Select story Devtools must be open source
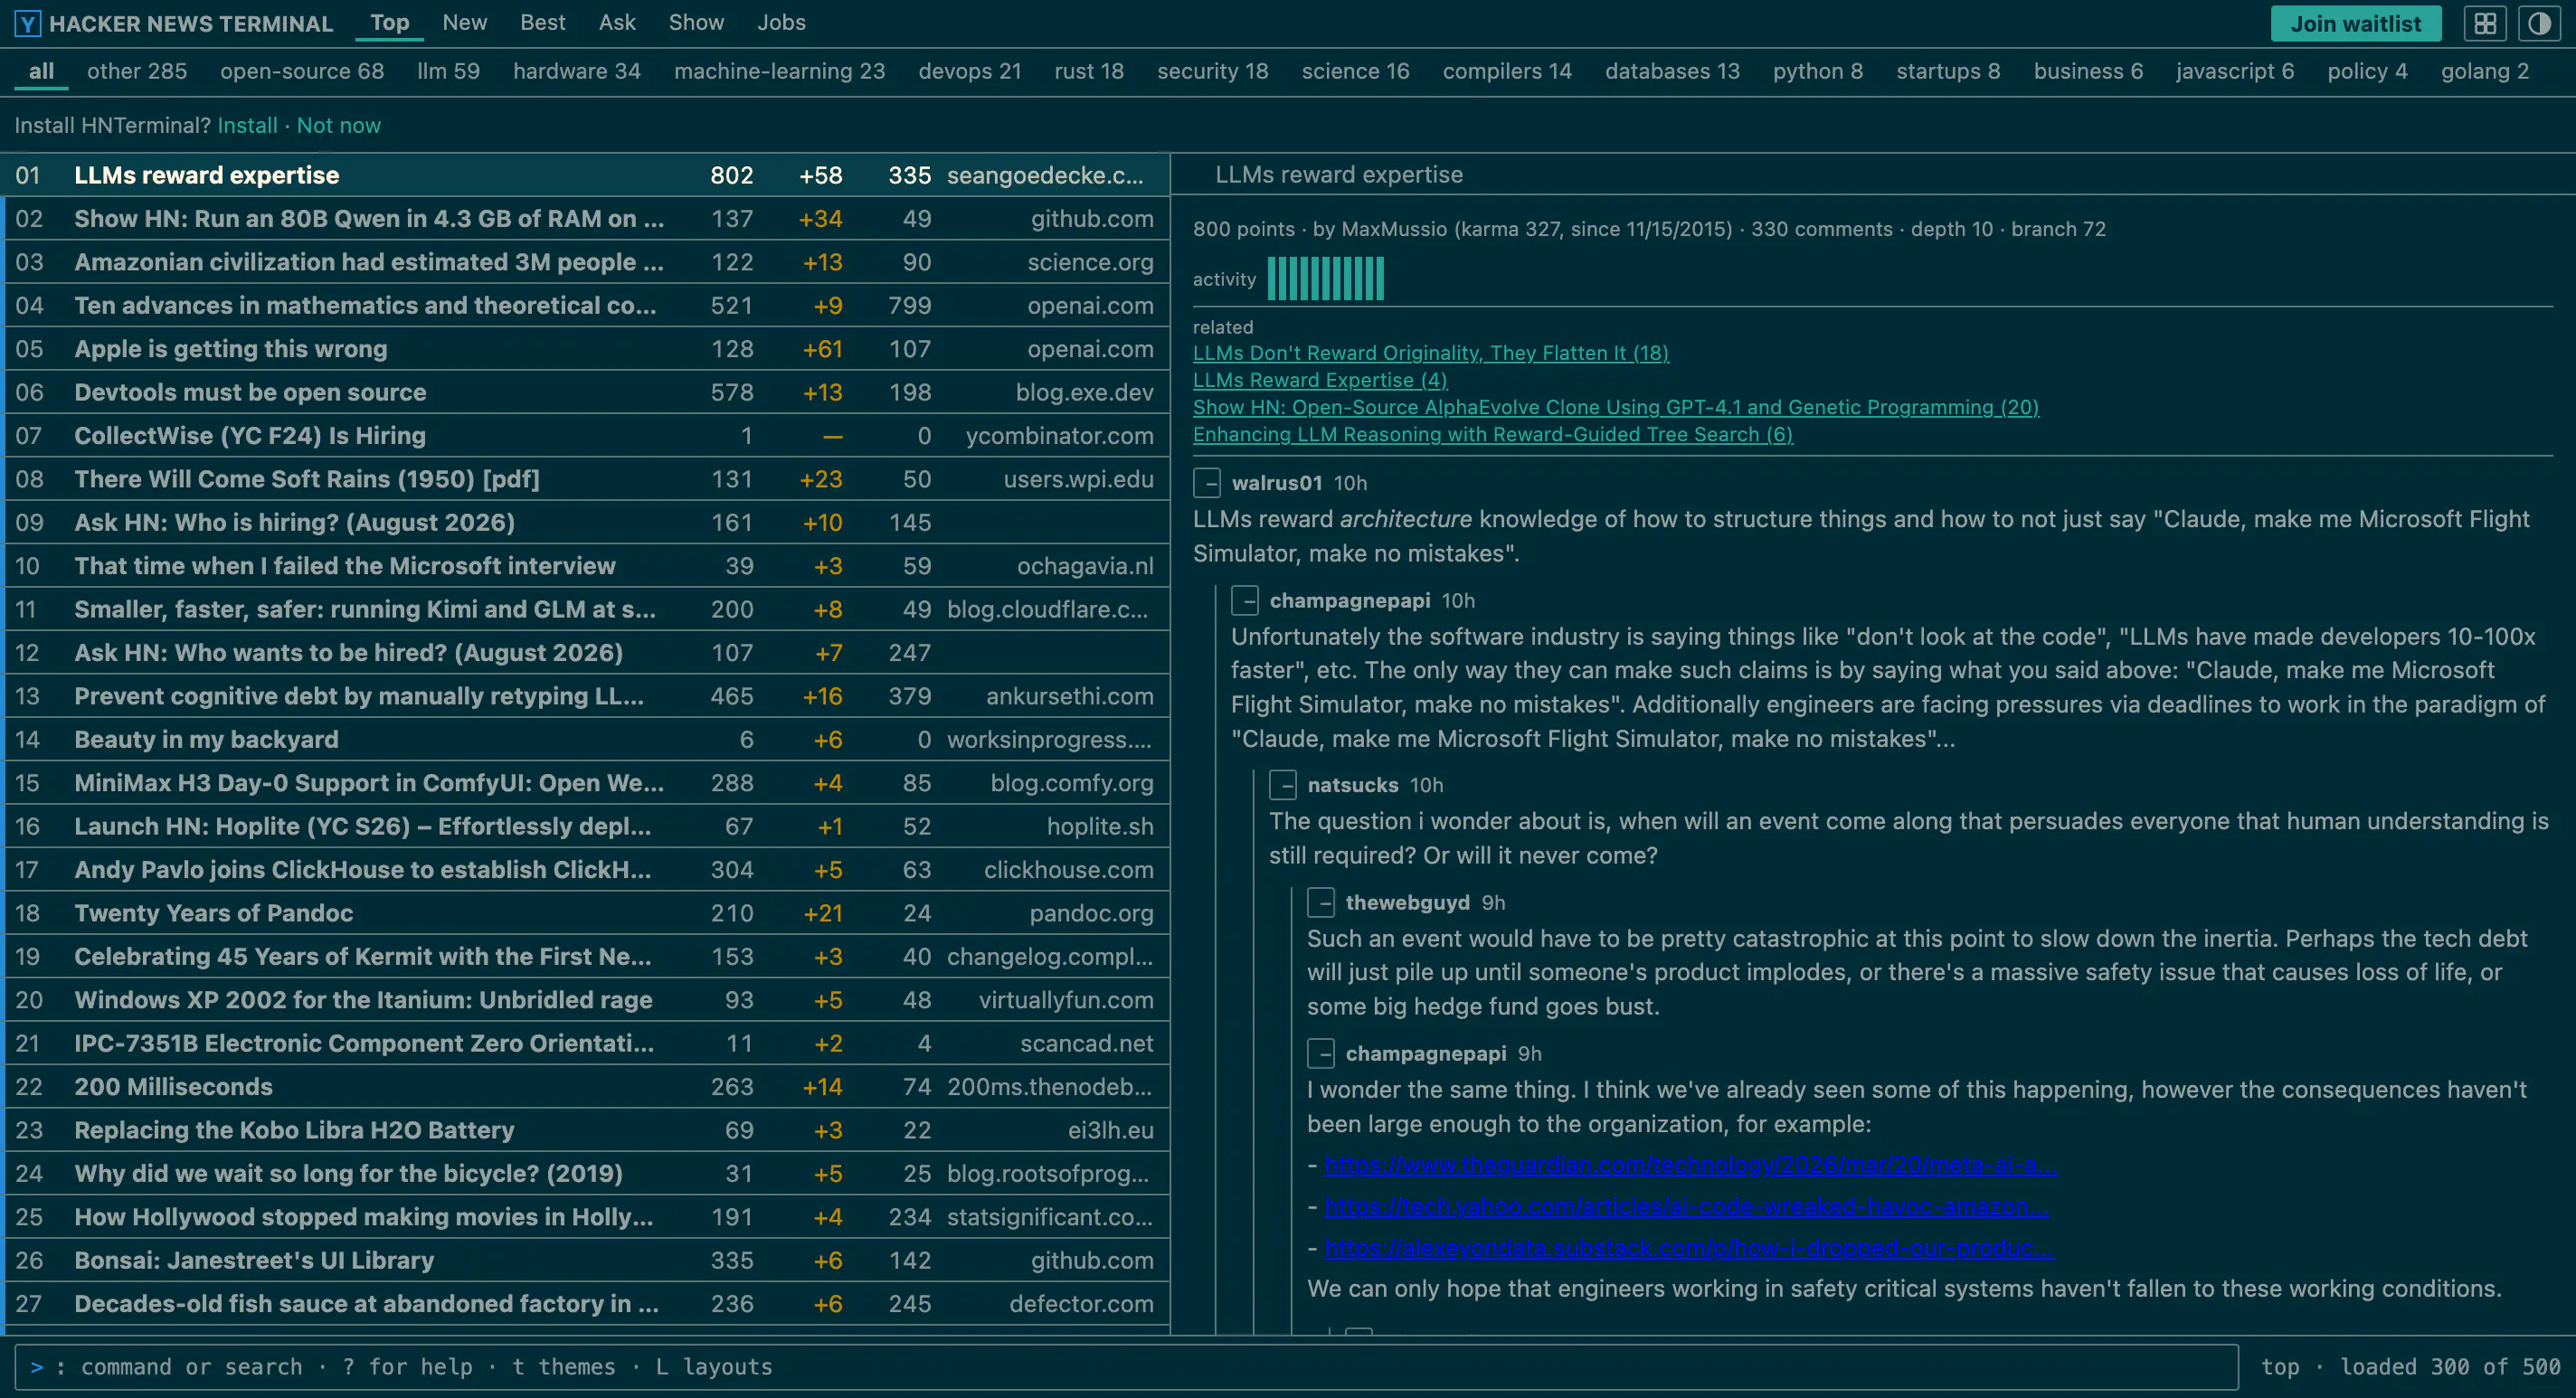 pos(585,392)
